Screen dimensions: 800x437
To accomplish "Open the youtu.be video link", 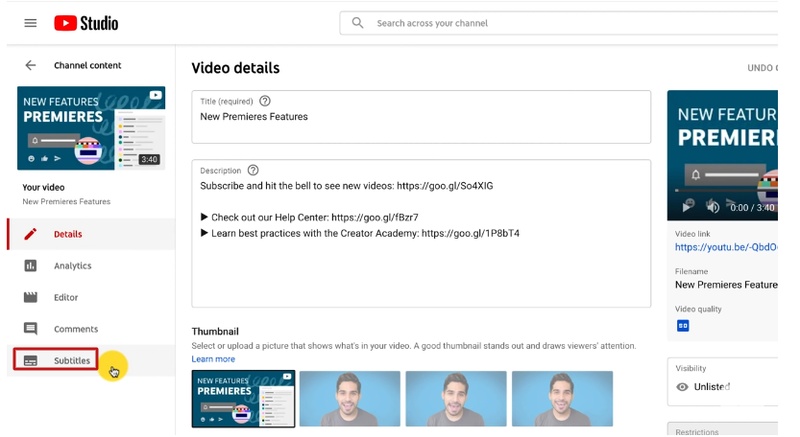I will tap(725, 247).
